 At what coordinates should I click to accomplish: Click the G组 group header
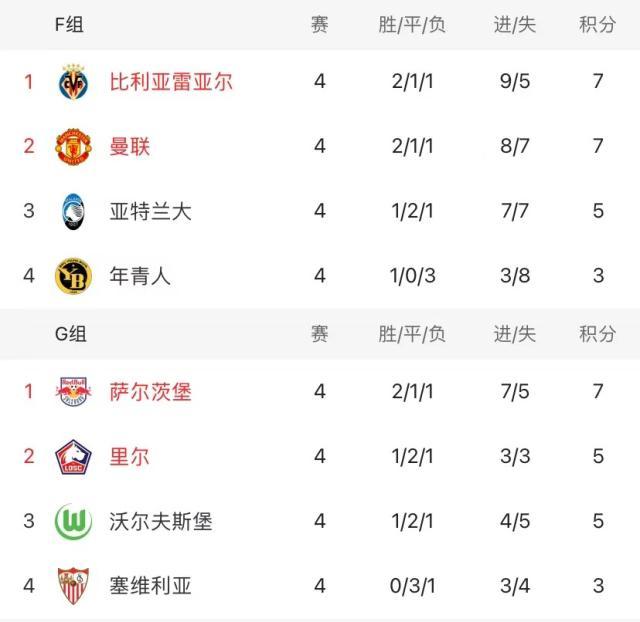pyautogui.click(x=70, y=334)
